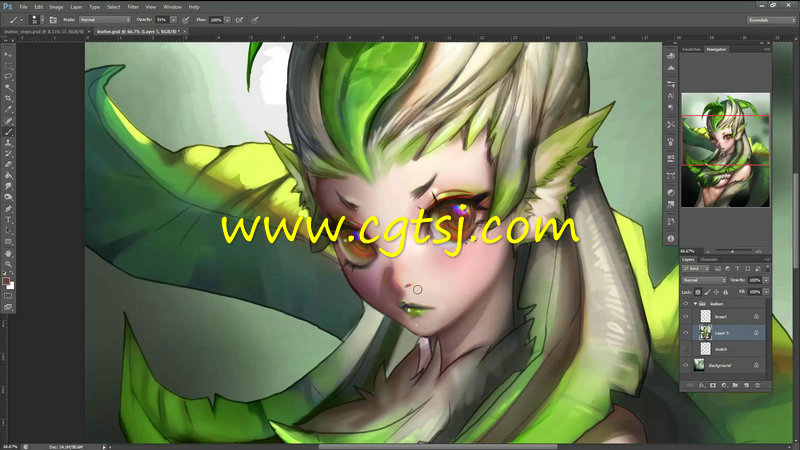This screenshot has height=450, width=800.
Task: Open brush Flow slider dropdown
Action: [x=227, y=20]
